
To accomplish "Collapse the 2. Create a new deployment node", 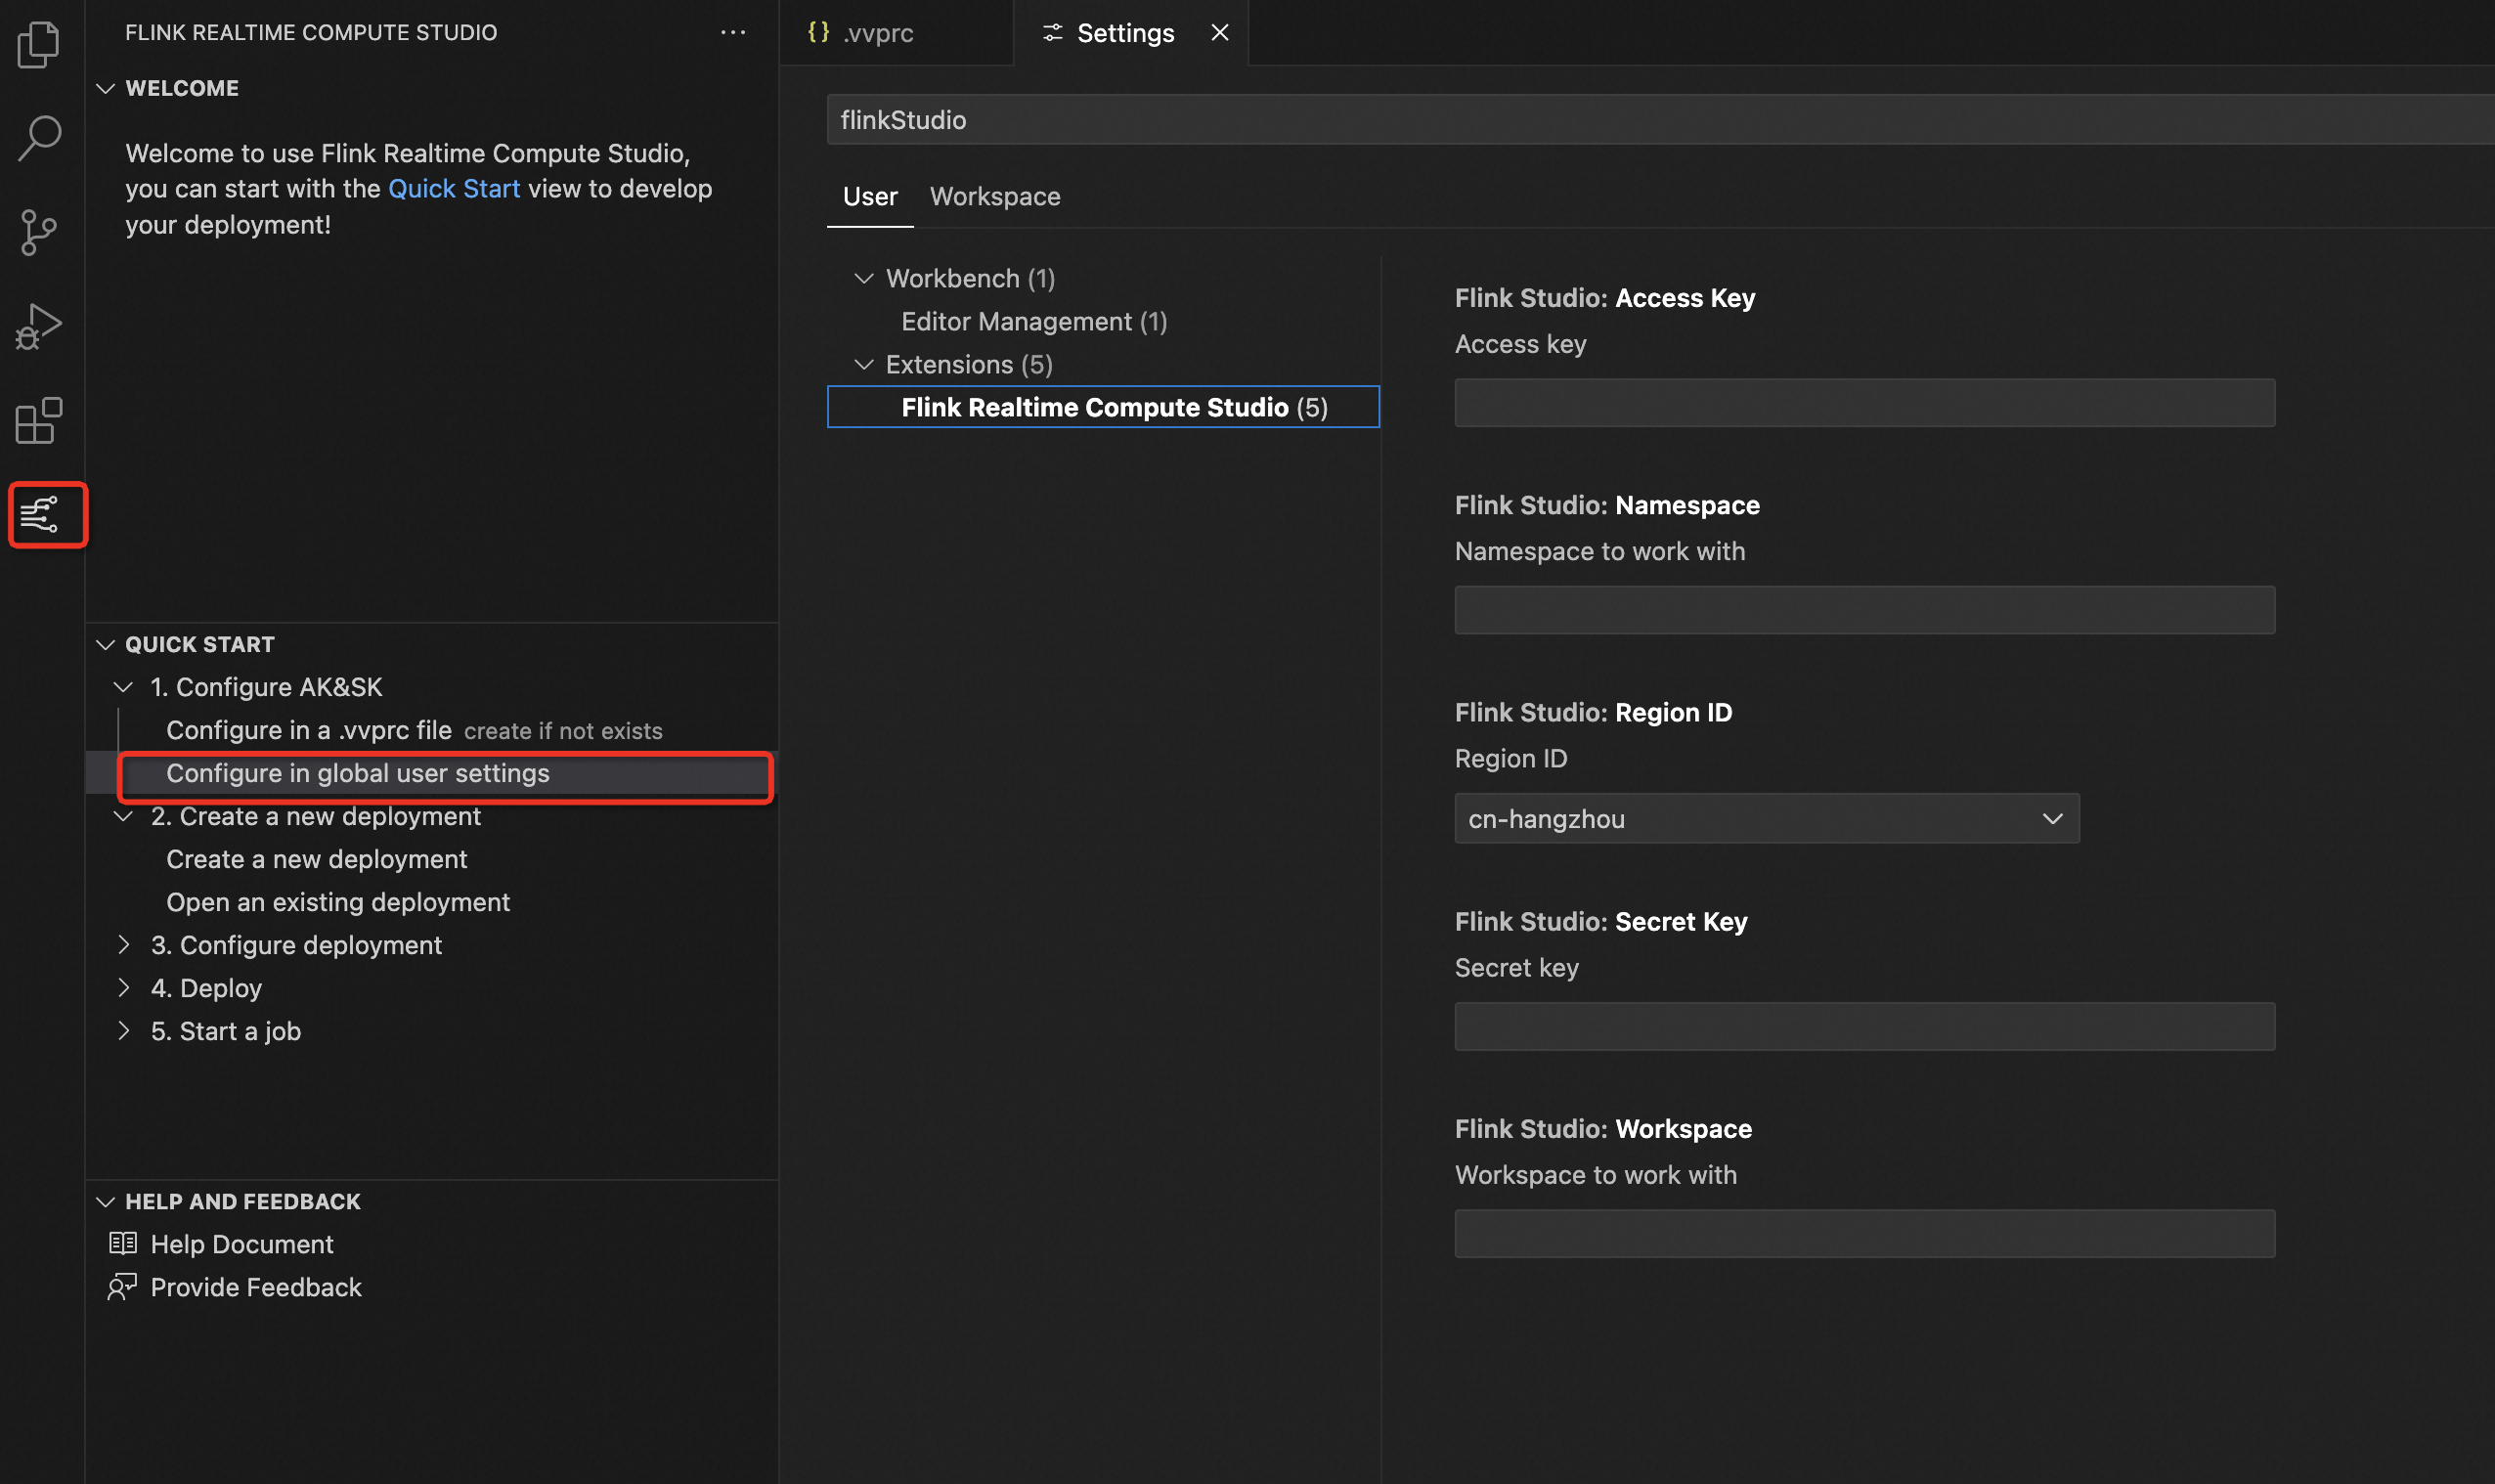I will 123,816.
